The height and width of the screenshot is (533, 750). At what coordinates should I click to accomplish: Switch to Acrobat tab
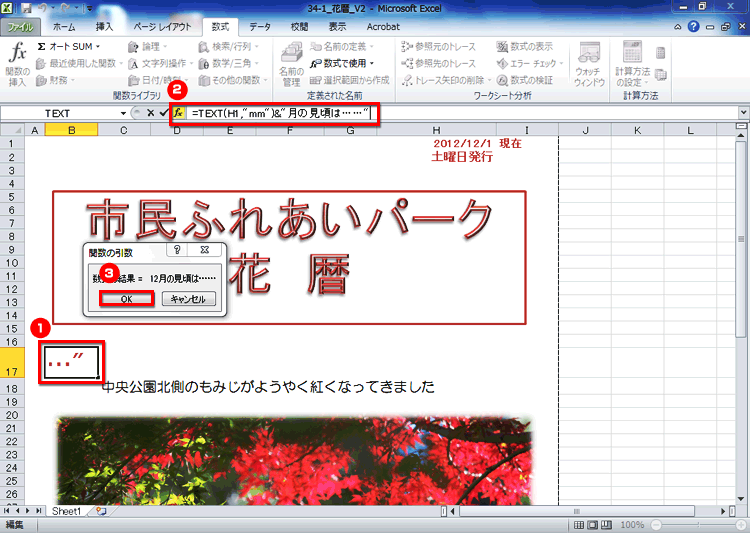pyautogui.click(x=383, y=27)
